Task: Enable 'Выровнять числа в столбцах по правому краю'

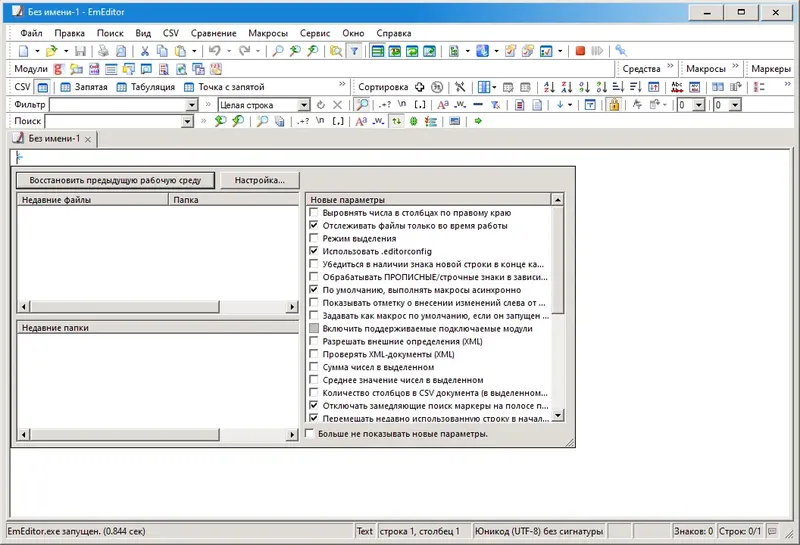Action: coord(314,212)
